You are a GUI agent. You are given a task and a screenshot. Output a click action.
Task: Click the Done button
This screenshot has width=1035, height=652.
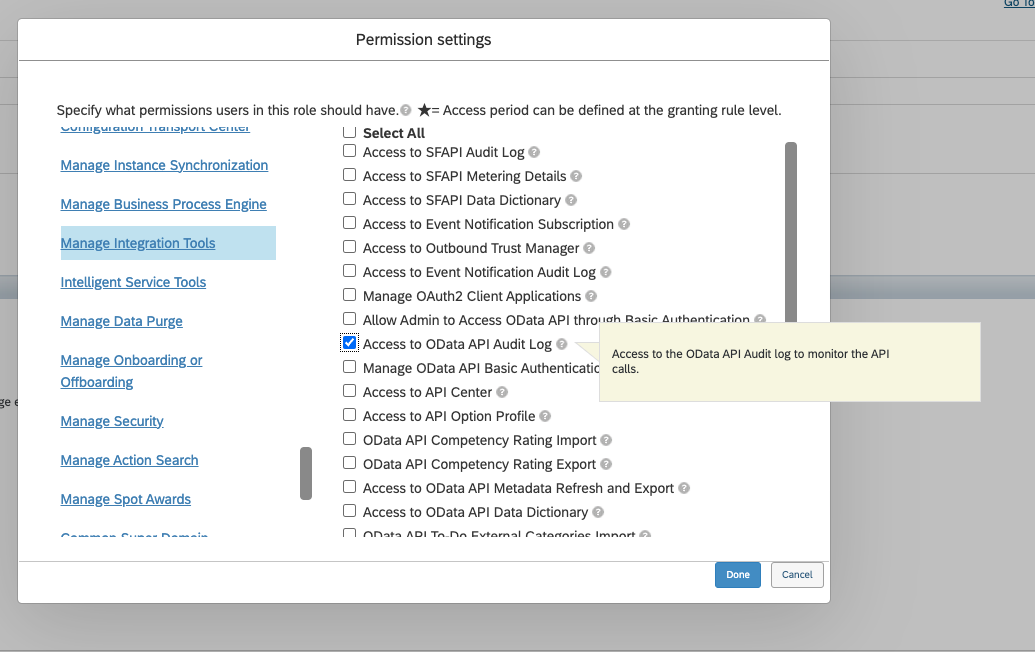738,575
